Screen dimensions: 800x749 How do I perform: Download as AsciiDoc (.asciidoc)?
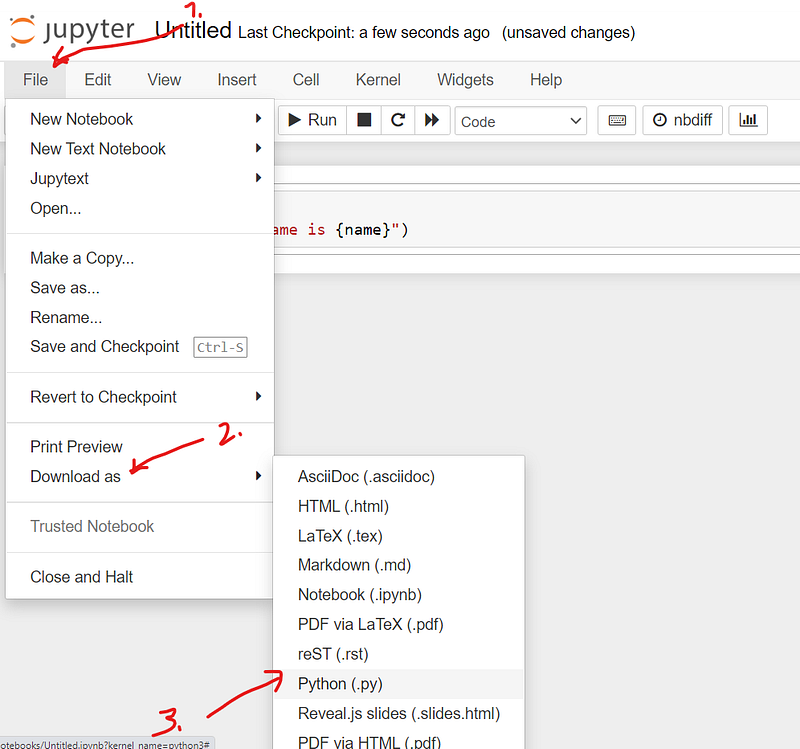coord(398,477)
